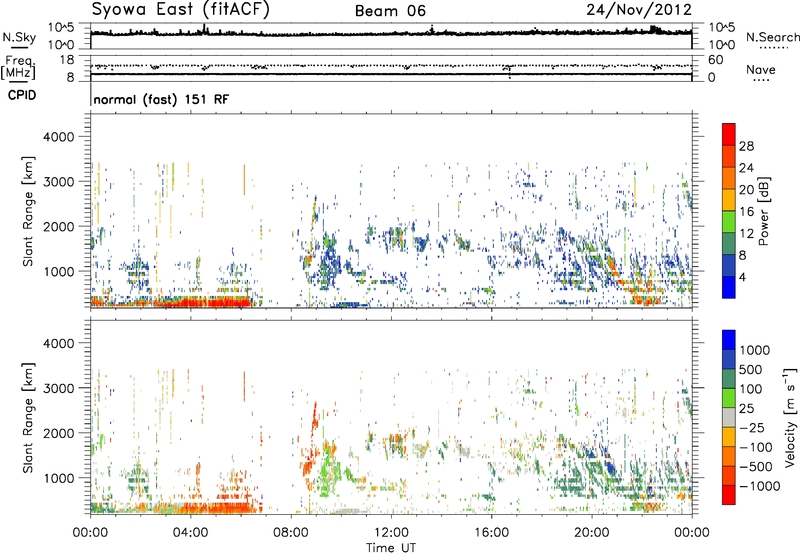Click the "Power [dB]" colorbar label

[763, 211]
